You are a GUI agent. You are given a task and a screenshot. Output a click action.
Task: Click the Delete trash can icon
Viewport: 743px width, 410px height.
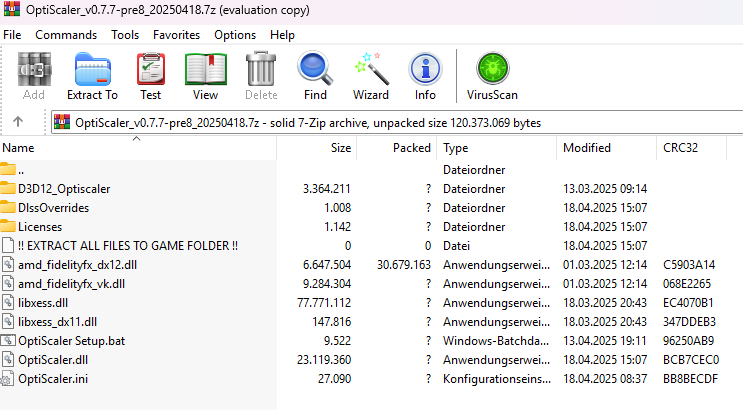coord(261,70)
